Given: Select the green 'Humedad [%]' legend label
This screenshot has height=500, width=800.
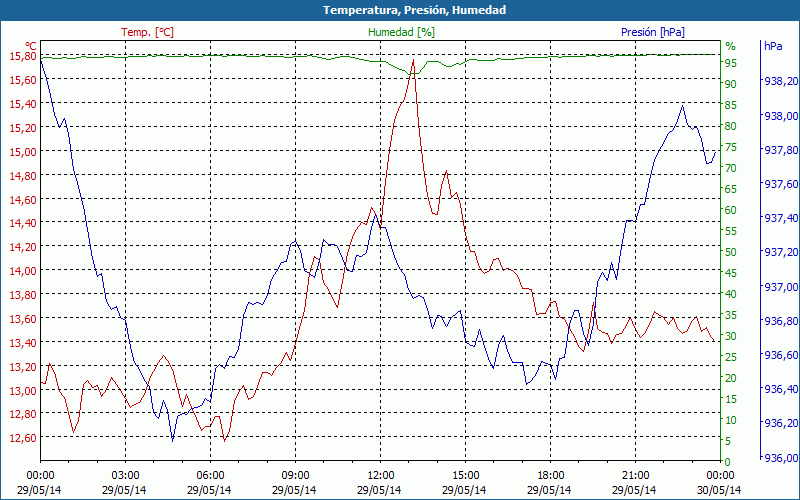Looking at the screenshot, I should (402, 32).
